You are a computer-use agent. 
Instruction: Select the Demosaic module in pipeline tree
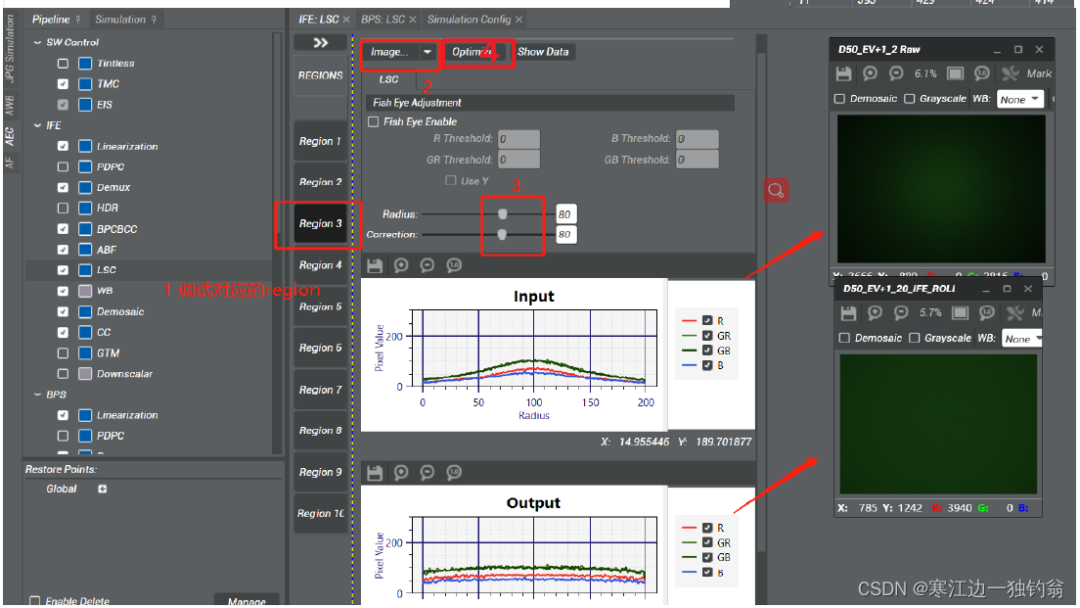pos(121,312)
